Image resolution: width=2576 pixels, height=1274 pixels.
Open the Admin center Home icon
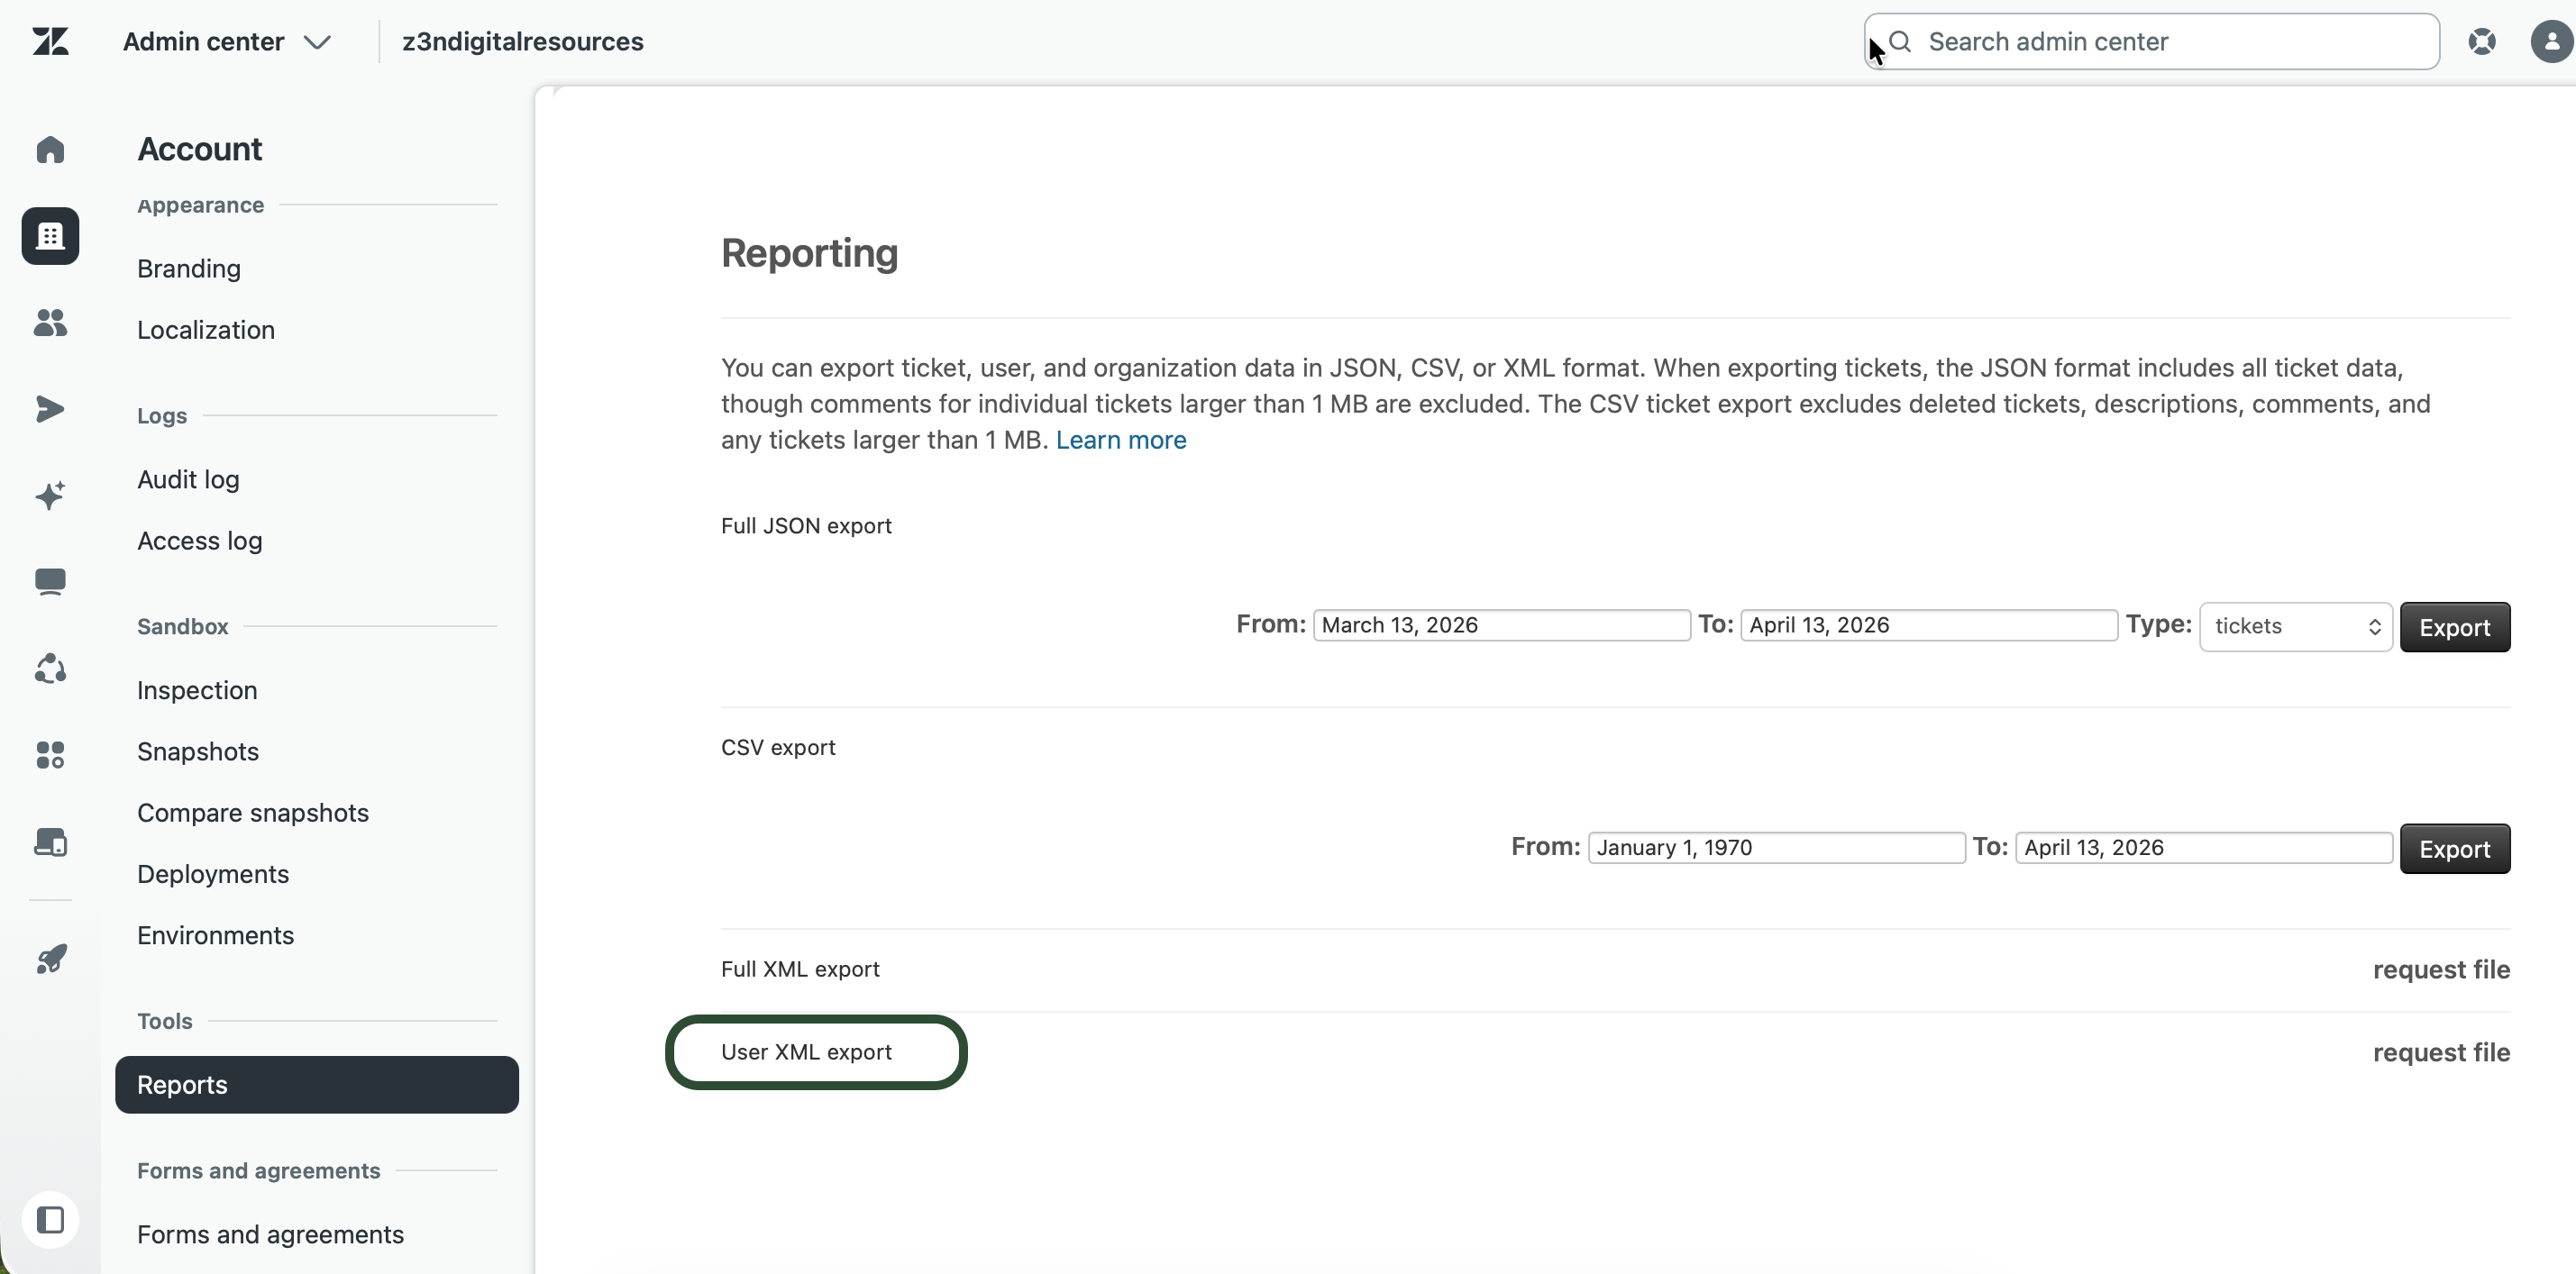tap(50, 150)
